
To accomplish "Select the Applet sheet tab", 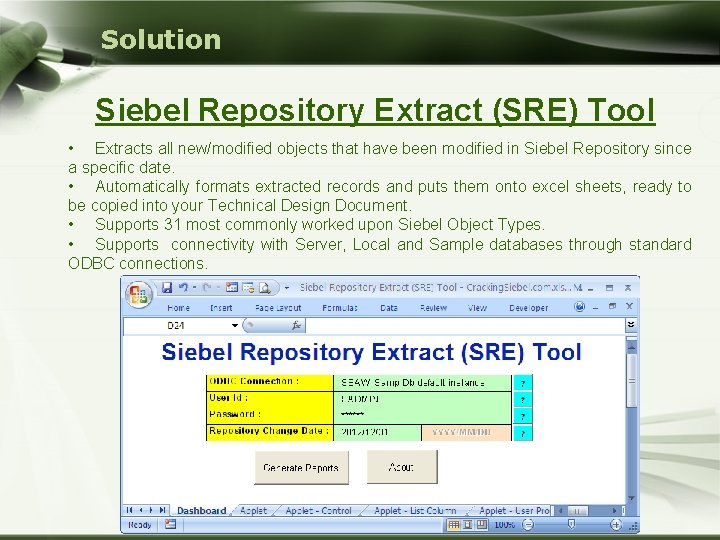I will 253,511.
